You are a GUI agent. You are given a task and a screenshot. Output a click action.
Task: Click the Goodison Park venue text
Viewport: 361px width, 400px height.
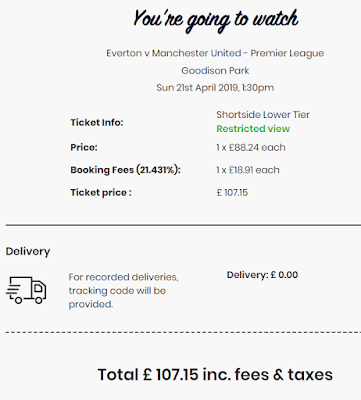coord(215,71)
